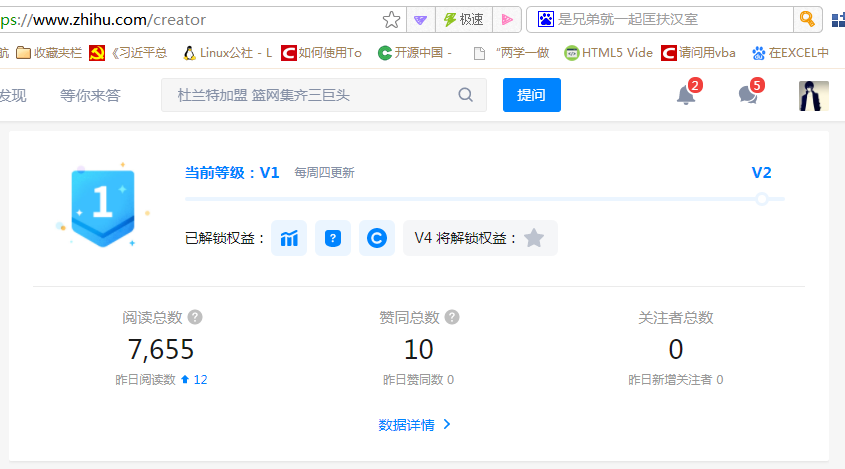This screenshot has height=469, width=845.
Task: Click the orange browser search button
Action: click(807, 20)
